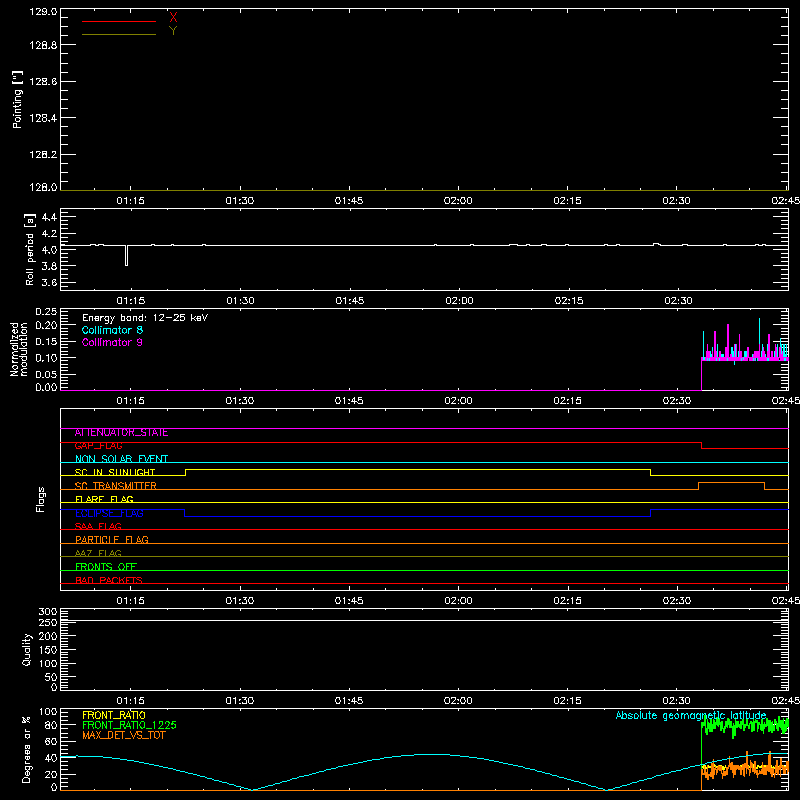
Task: Click the ATTENUATOR_STATE flag label
Action: (121, 433)
